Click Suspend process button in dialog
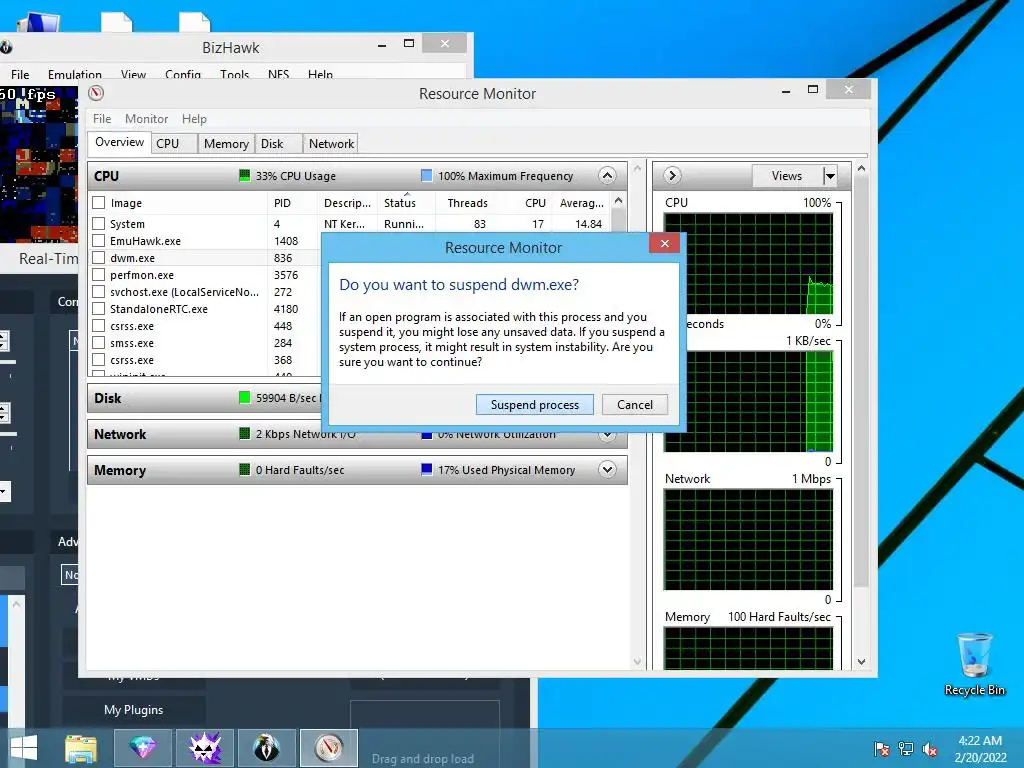Viewport: 1024px width, 768px height. pos(534,405)
